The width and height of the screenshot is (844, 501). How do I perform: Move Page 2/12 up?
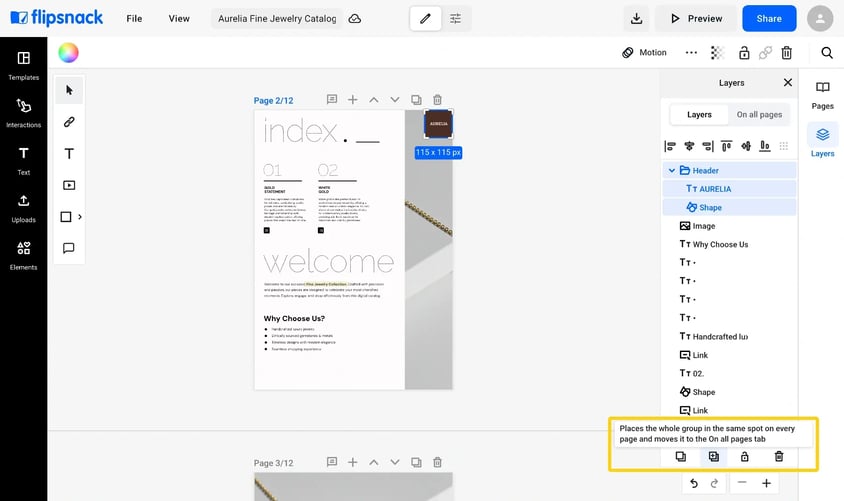(x=374, y=100)
